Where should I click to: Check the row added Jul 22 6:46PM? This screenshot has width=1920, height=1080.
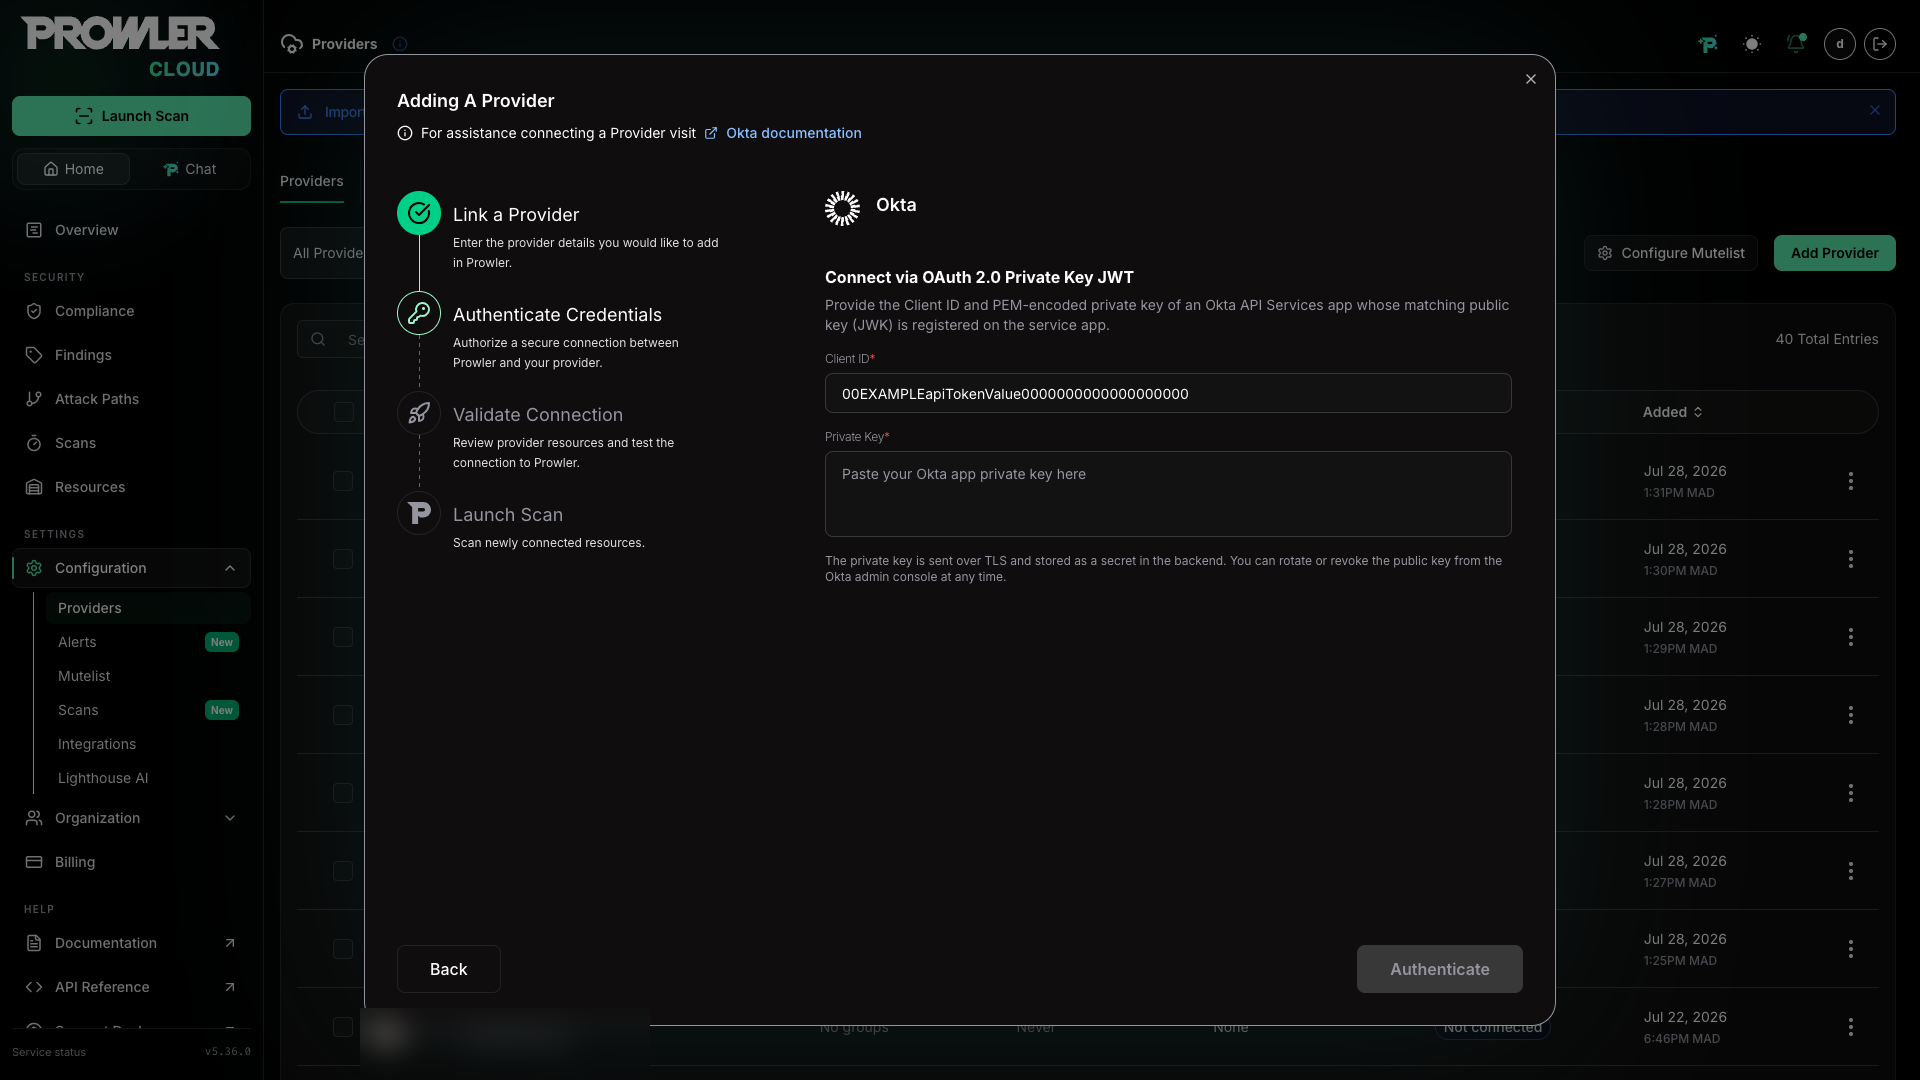click(343, 1027)
